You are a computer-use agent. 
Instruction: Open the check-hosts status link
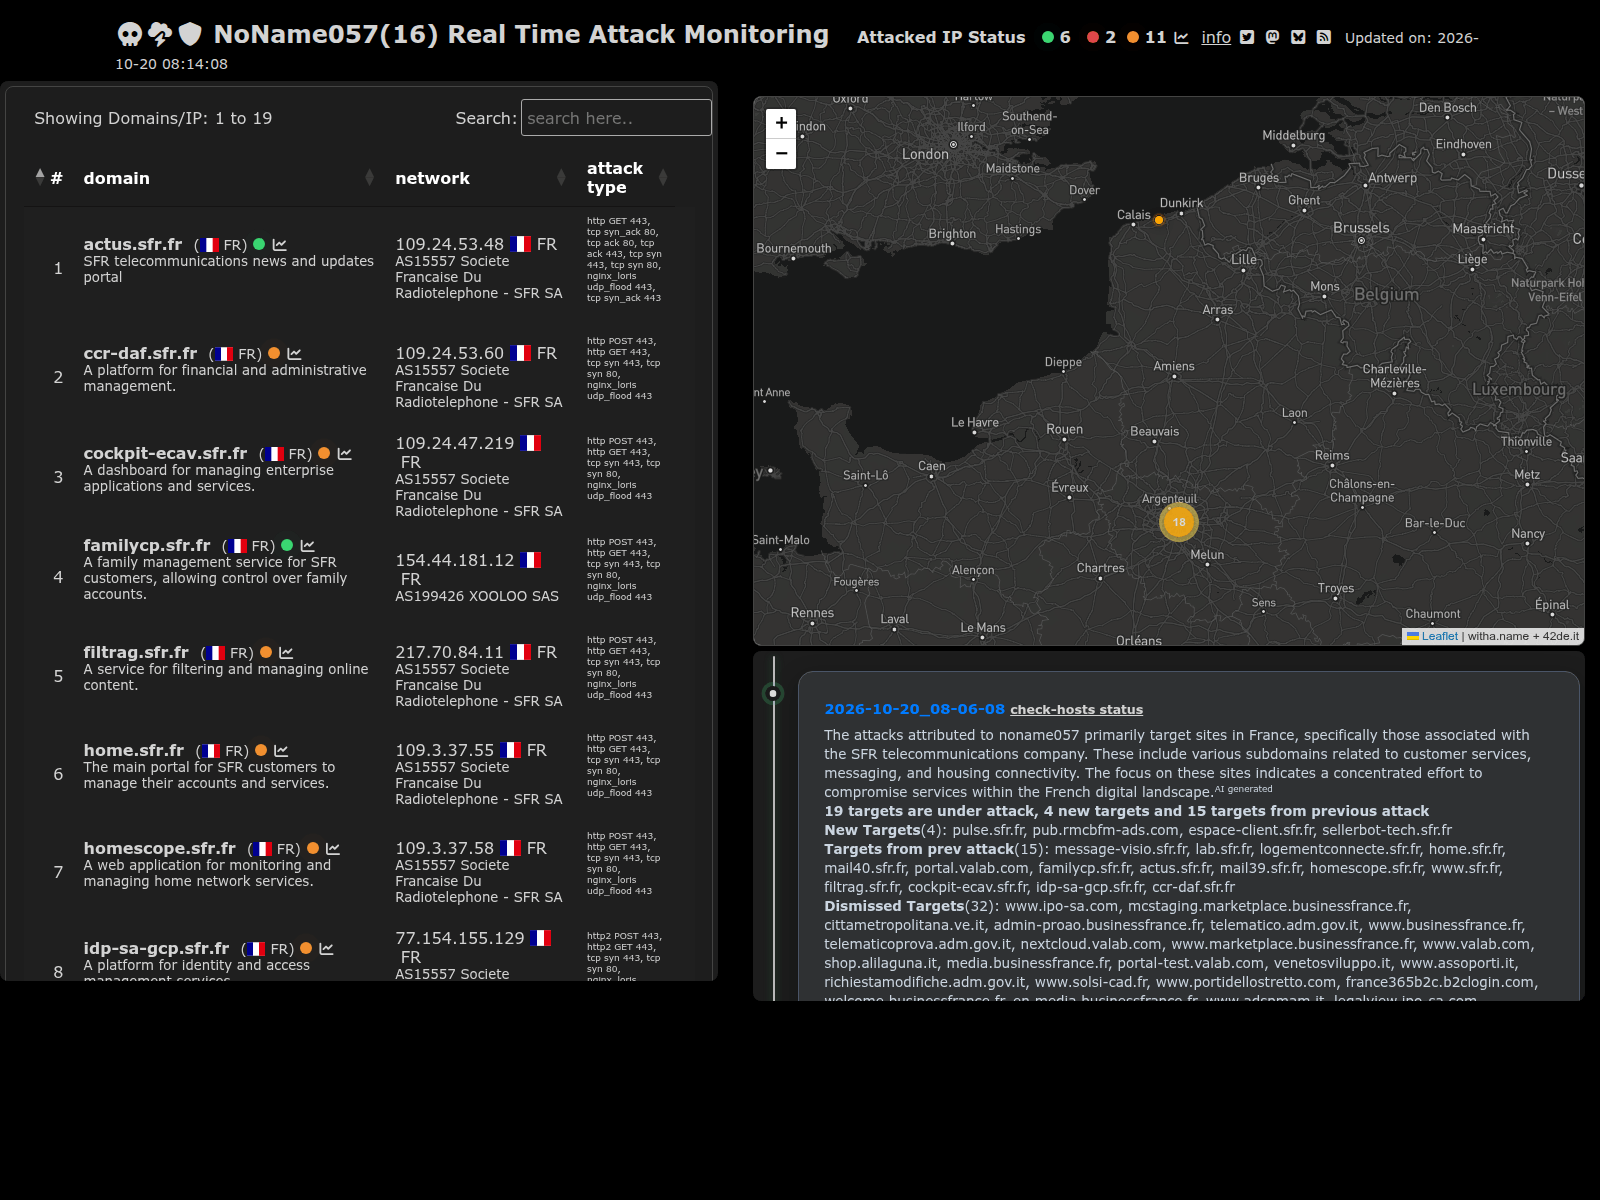pos(1076,709)
